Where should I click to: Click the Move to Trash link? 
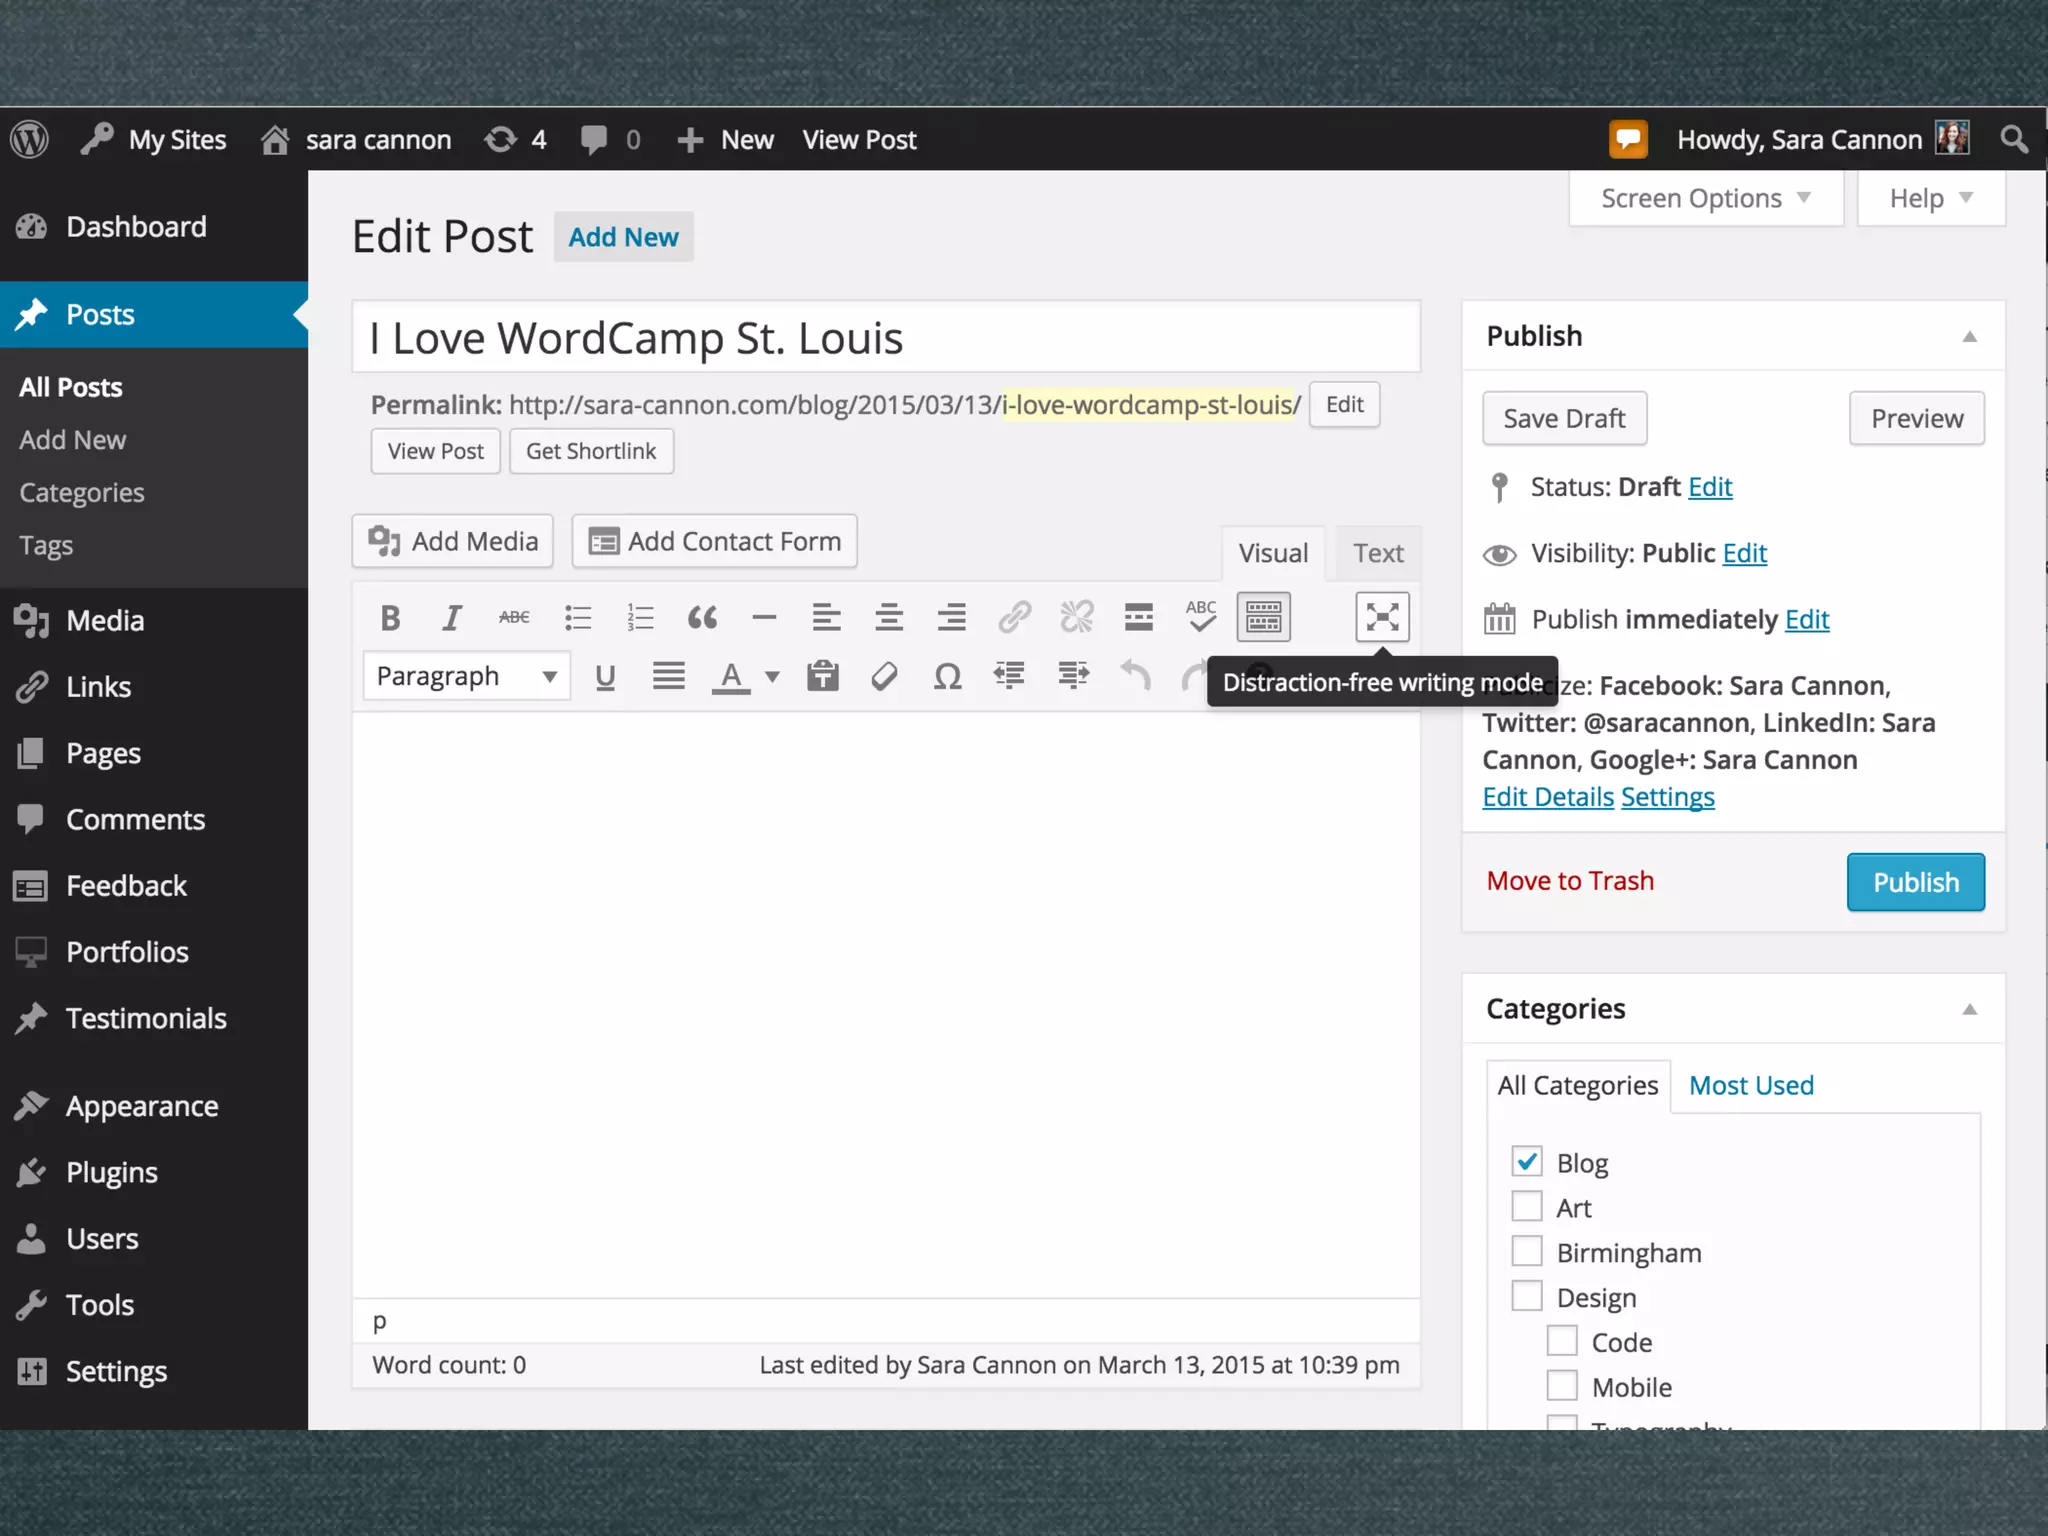point(1570,881)
